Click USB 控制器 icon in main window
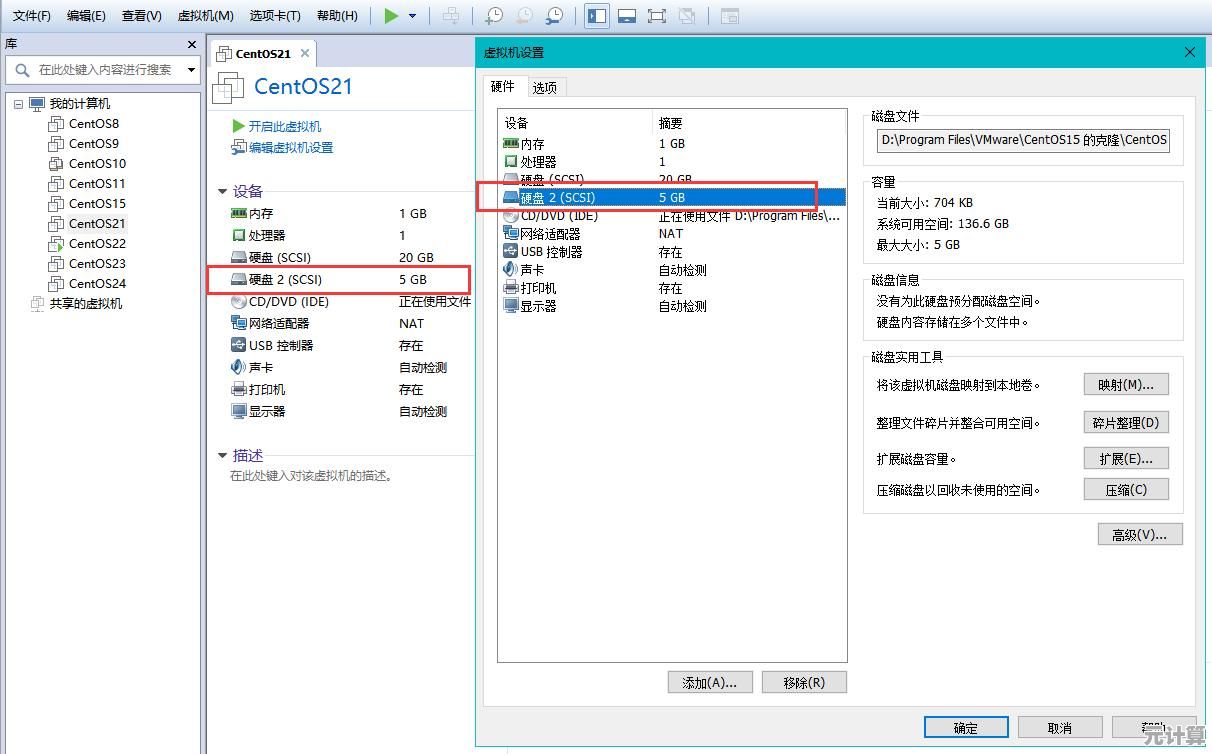Image resolution: width=1212 pixels, height=754 pixels. click(238, 345)
